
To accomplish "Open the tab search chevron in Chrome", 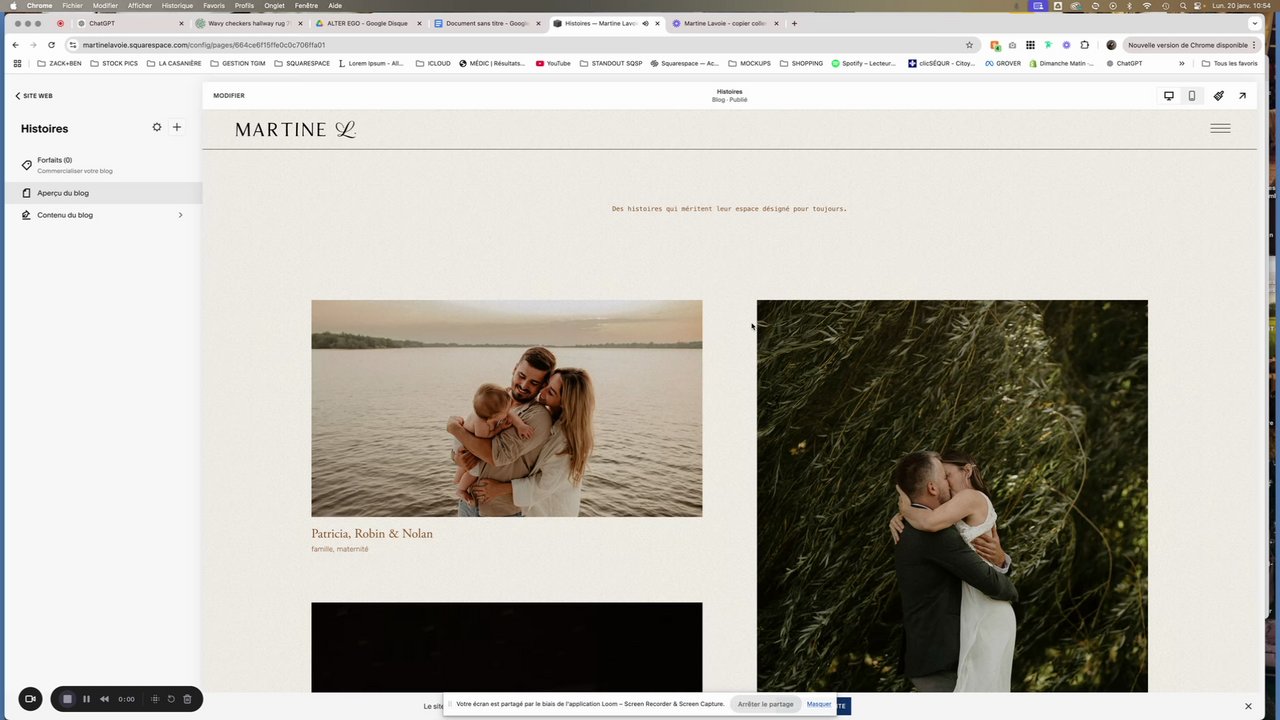I will coord(1254,23).
